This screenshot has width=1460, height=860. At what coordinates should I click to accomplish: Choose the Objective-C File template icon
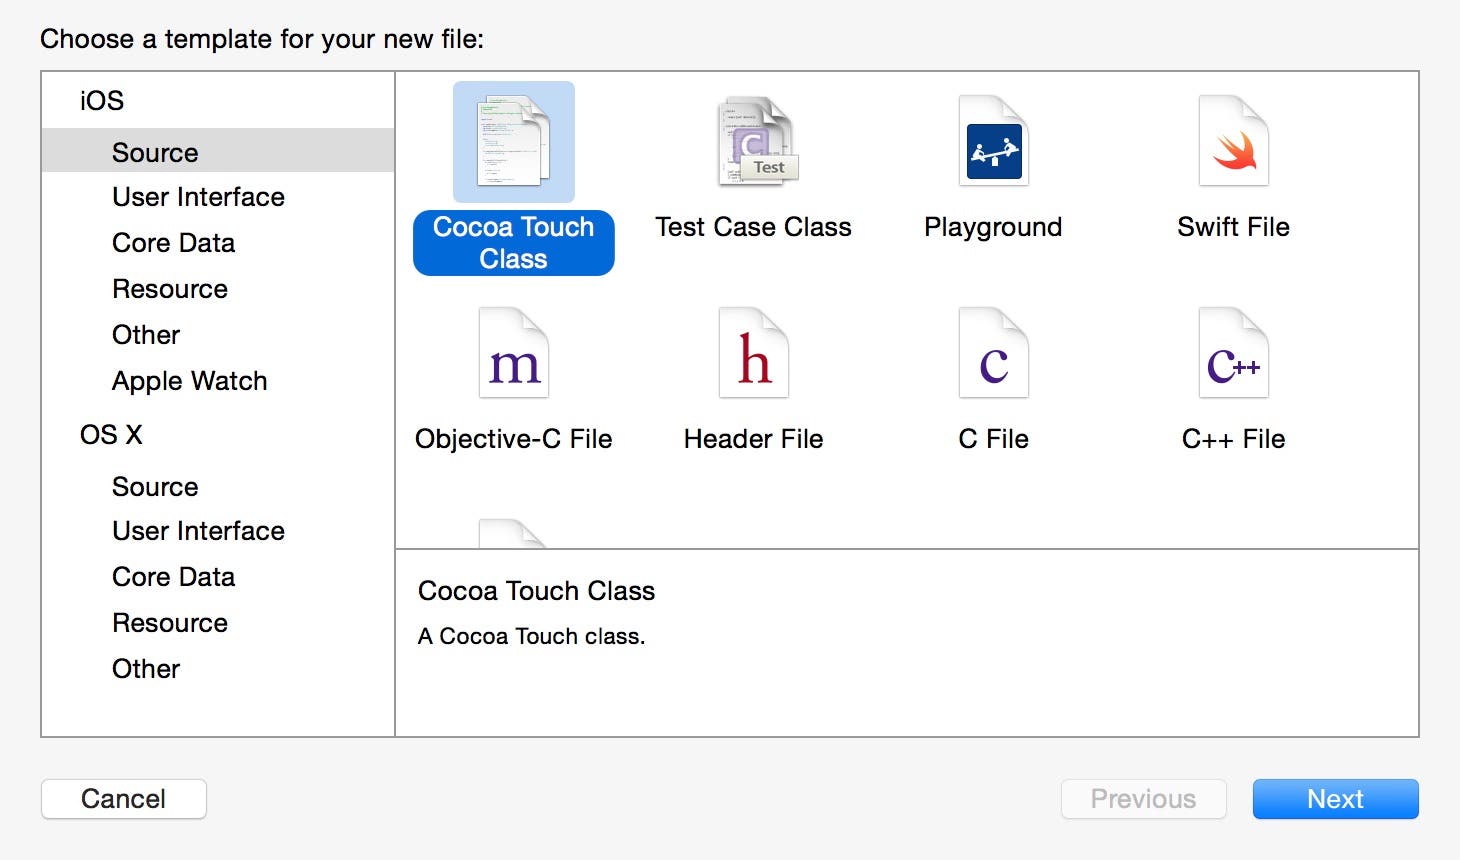click(513, 354)
